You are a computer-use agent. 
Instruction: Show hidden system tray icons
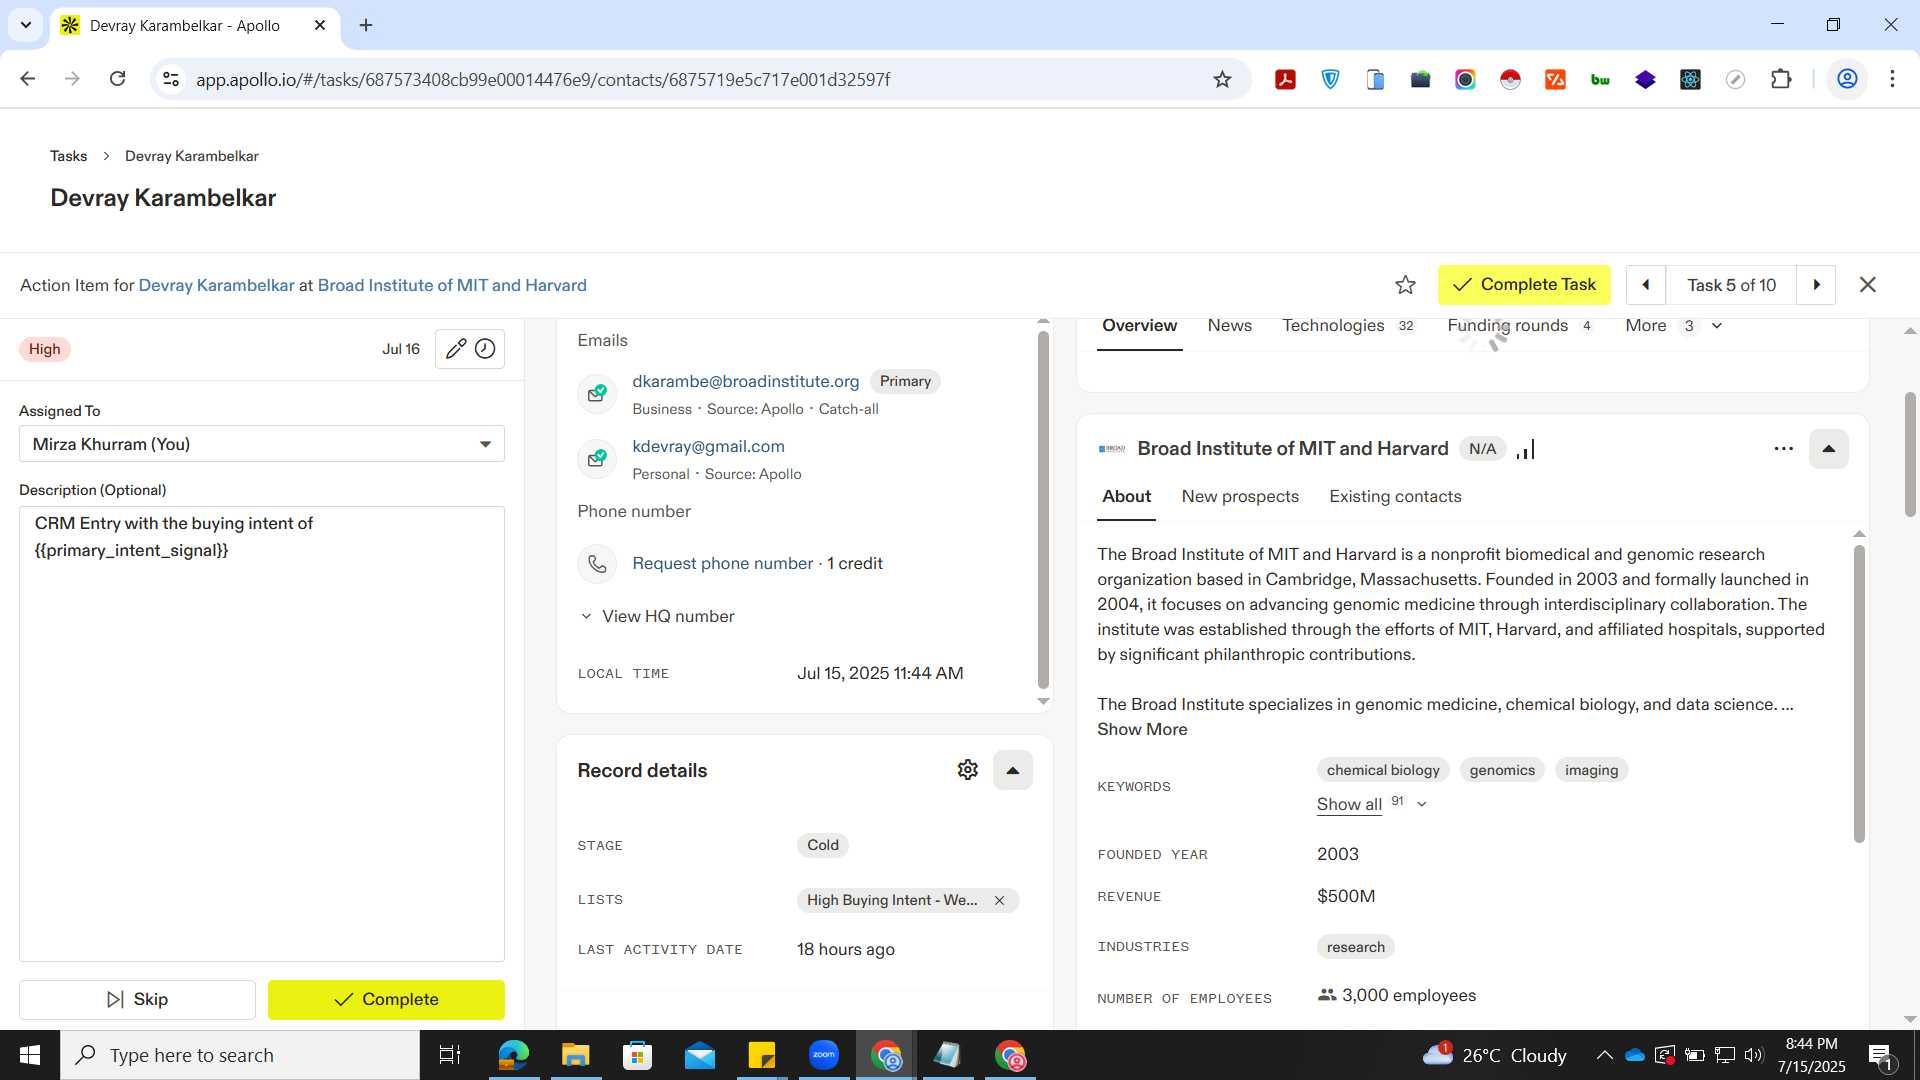pos(1604,1055)
